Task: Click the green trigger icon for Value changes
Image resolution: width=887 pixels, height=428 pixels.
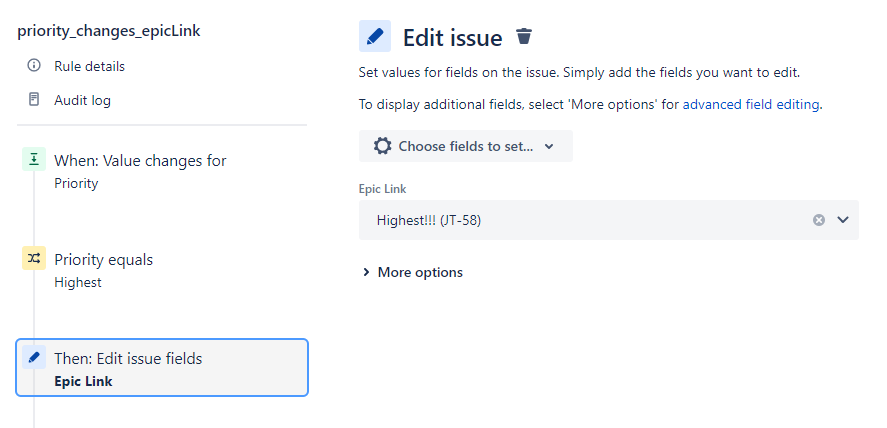Action: coord(34,159)
